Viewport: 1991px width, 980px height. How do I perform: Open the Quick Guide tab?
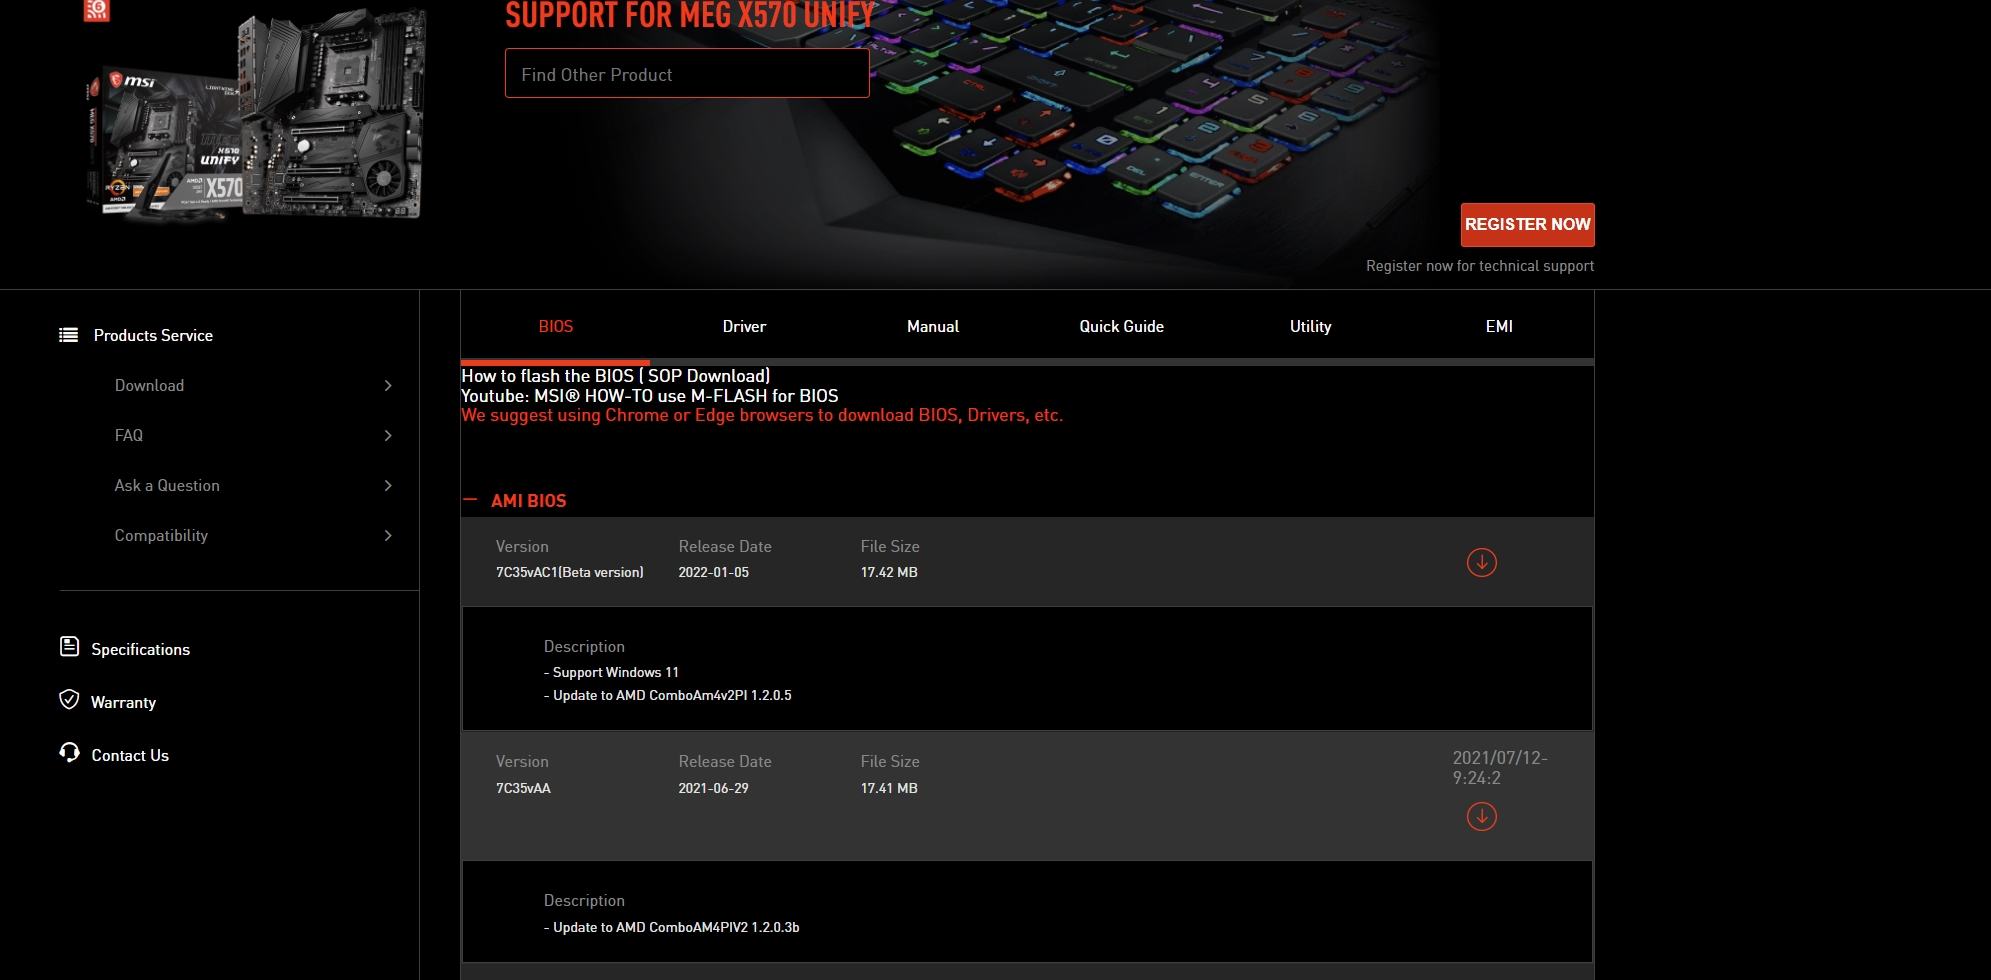[1121, 326]
